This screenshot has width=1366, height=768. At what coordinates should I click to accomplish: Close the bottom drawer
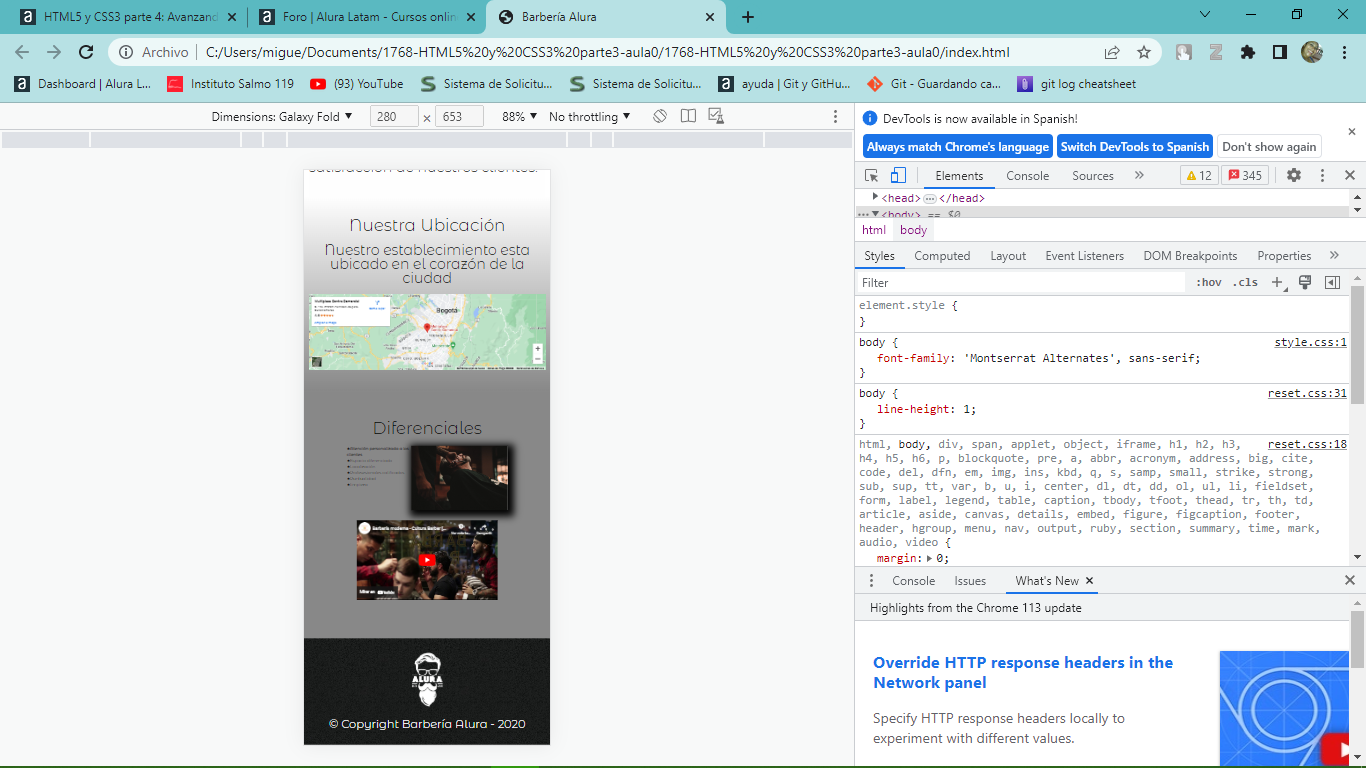(1349, 580)
